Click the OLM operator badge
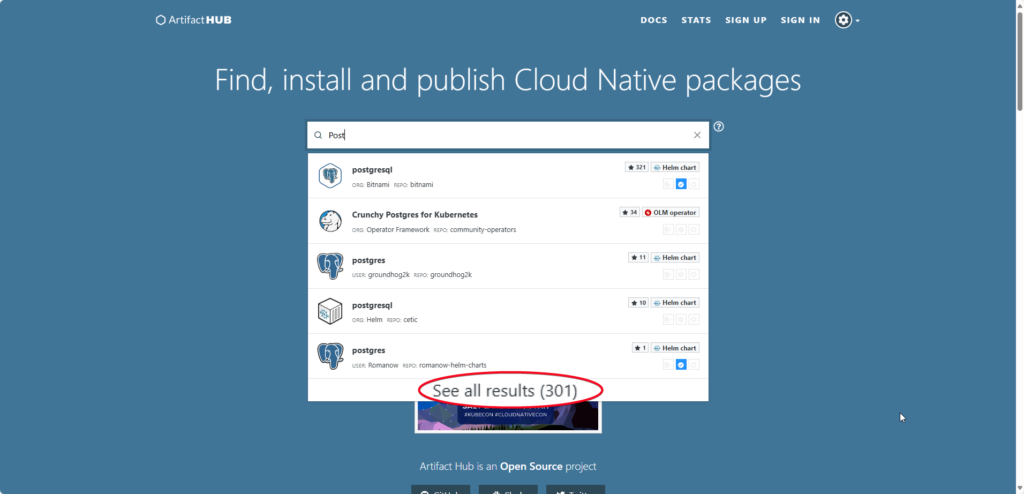The image size is (1024, 494). (671, 212)
